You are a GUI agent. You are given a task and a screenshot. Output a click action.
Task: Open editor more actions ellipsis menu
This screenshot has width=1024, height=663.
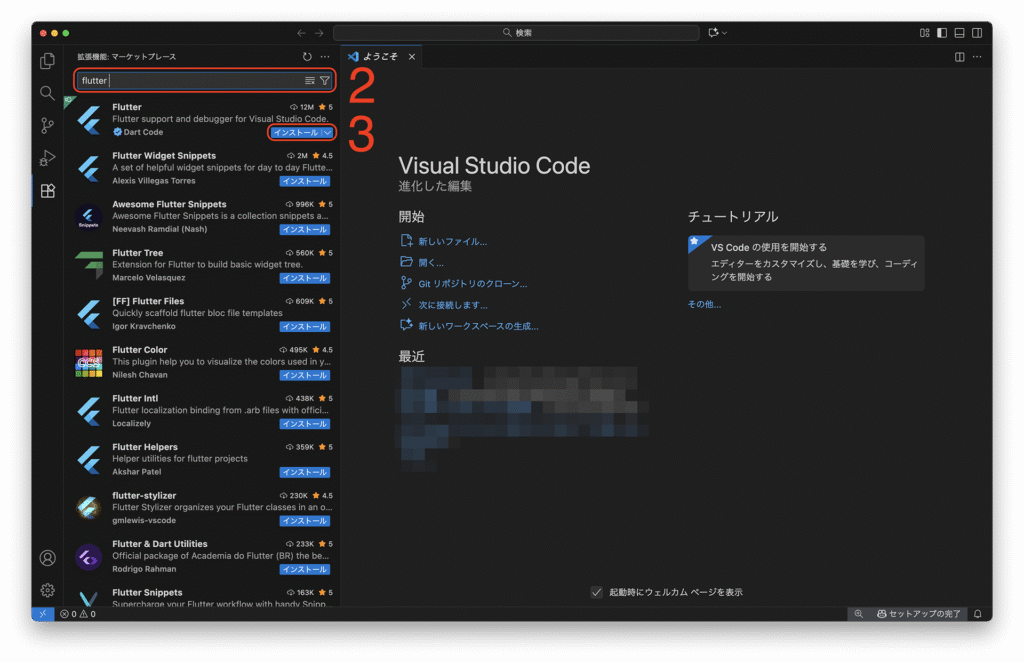point(977,57)
